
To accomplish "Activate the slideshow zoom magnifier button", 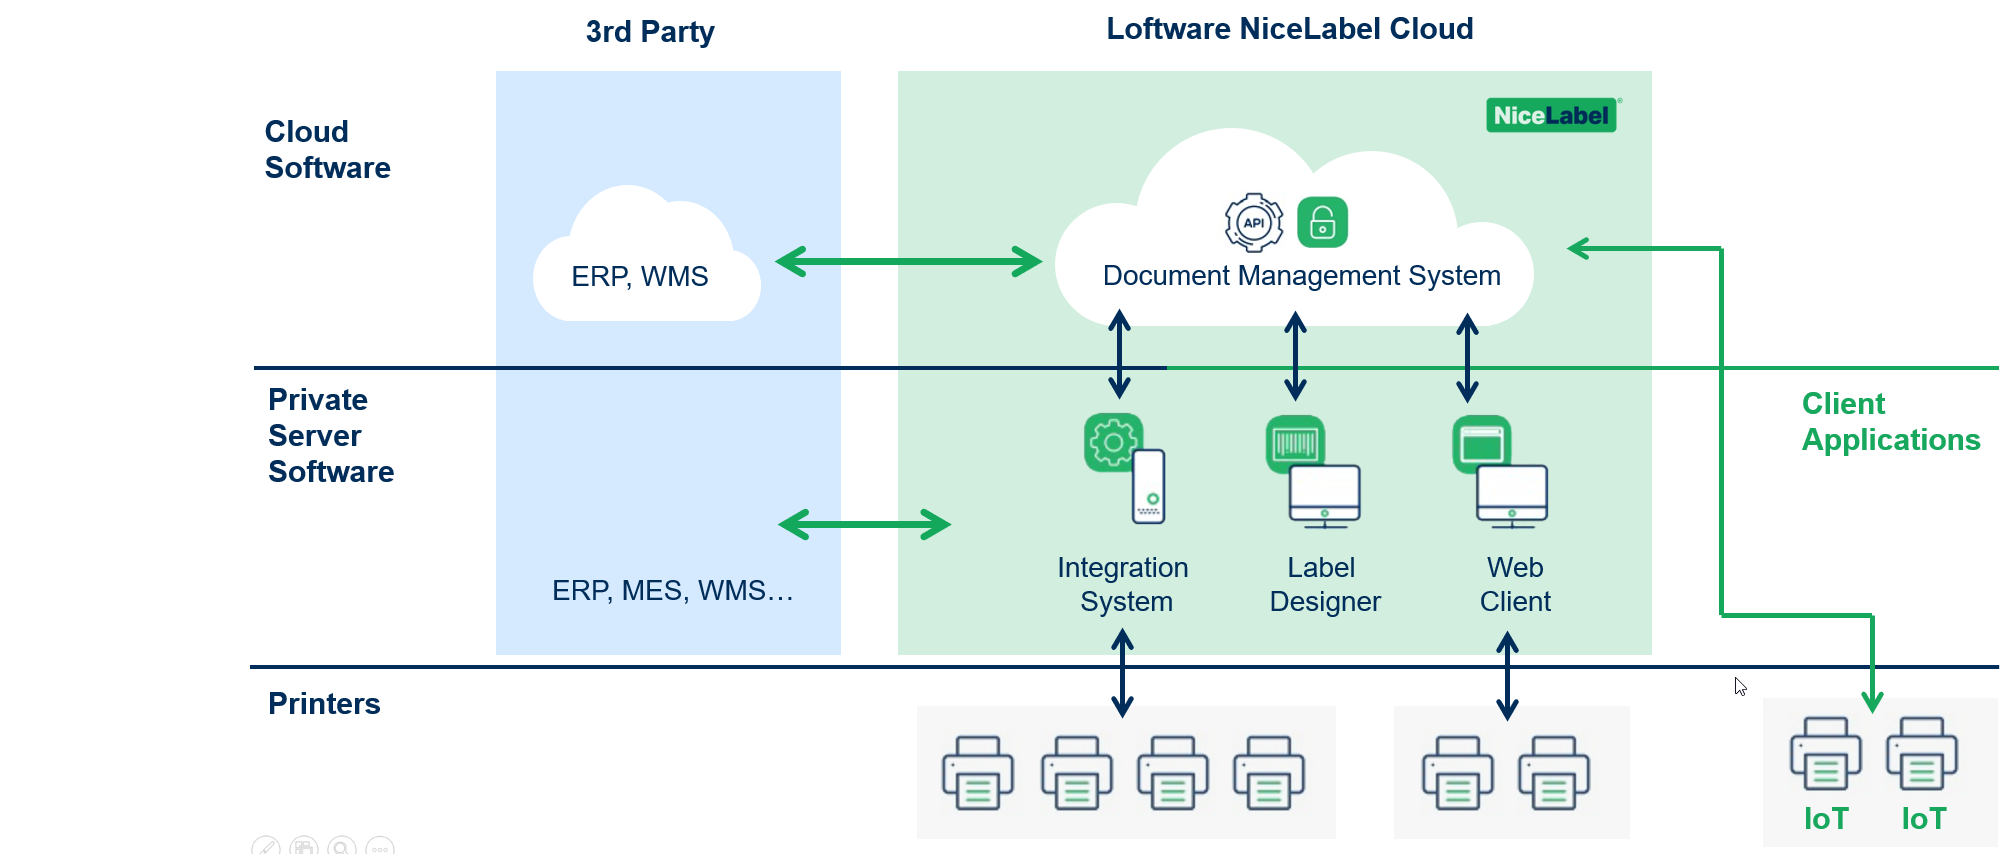I will coord(342,846).
